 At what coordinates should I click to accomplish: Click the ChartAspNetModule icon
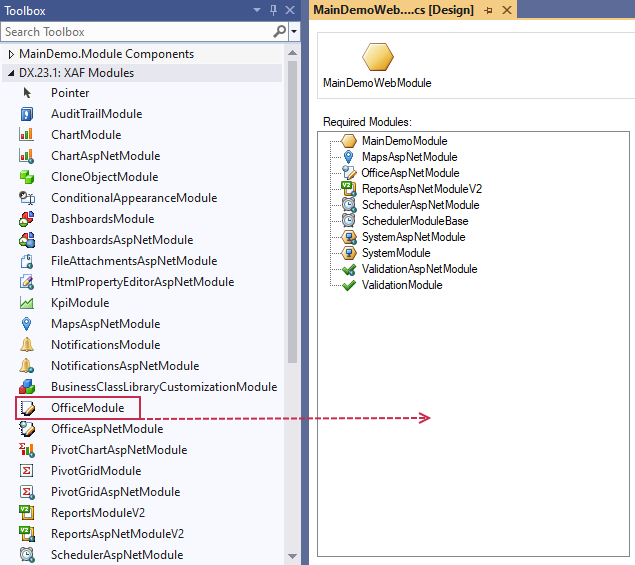(27, 156)
